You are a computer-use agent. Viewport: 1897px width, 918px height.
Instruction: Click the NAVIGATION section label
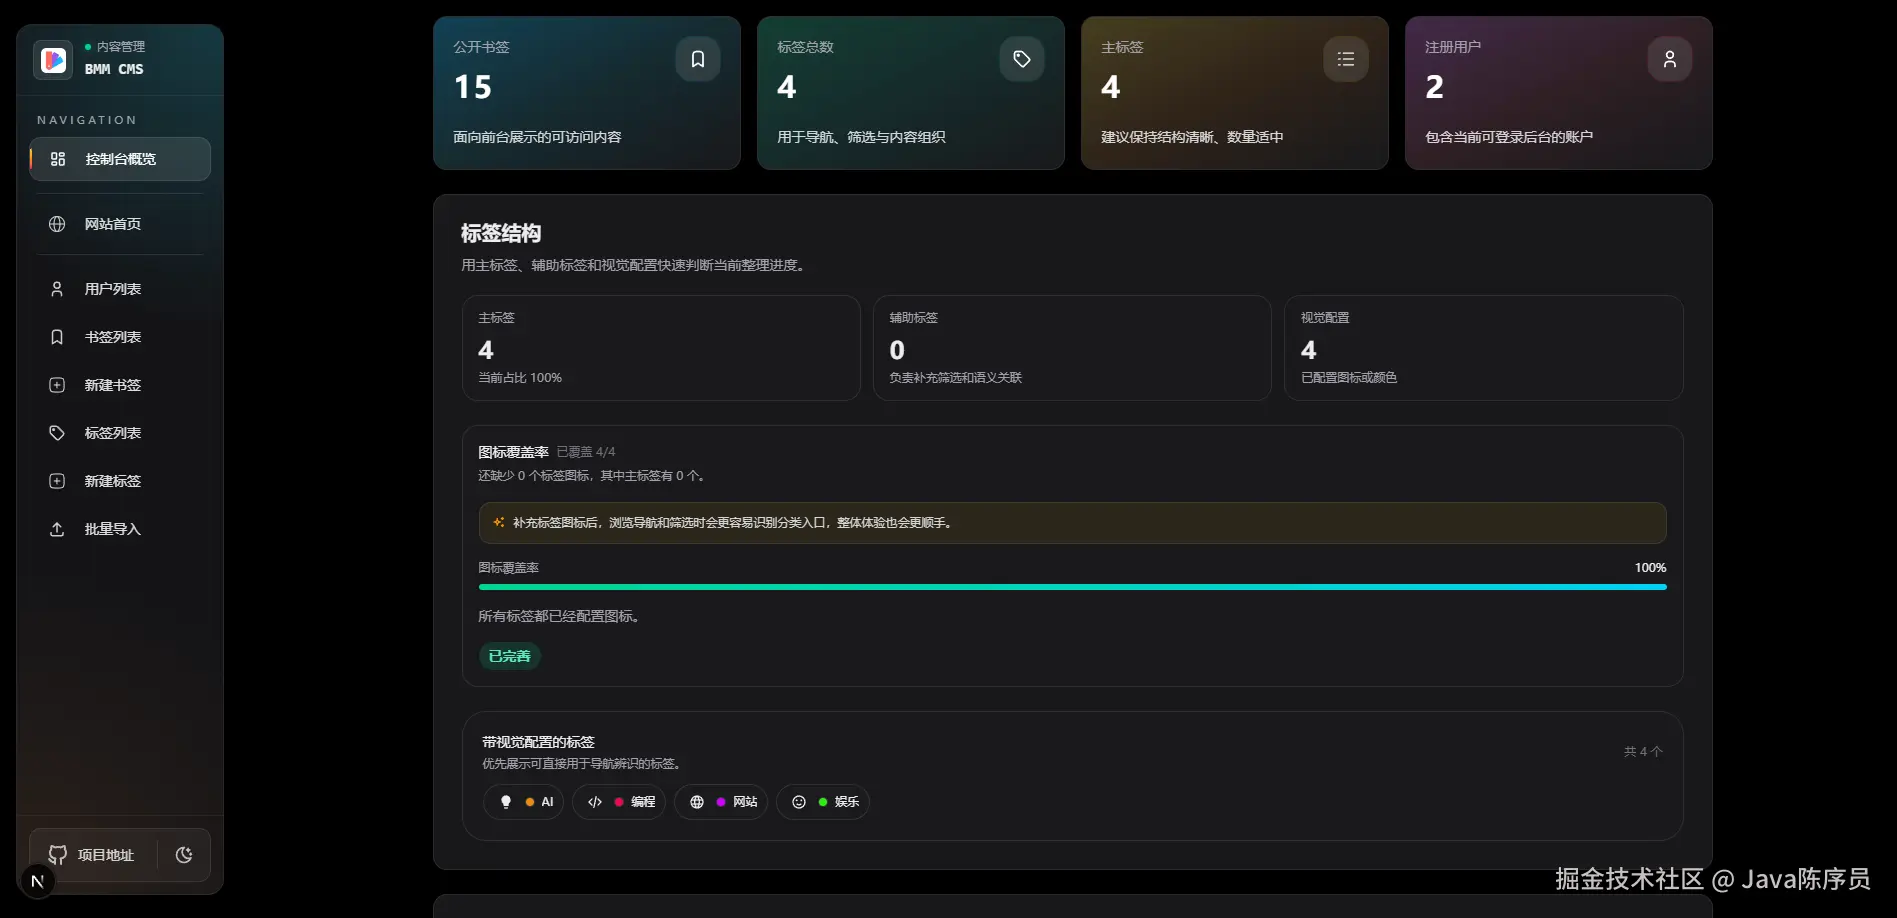(87, 120)
